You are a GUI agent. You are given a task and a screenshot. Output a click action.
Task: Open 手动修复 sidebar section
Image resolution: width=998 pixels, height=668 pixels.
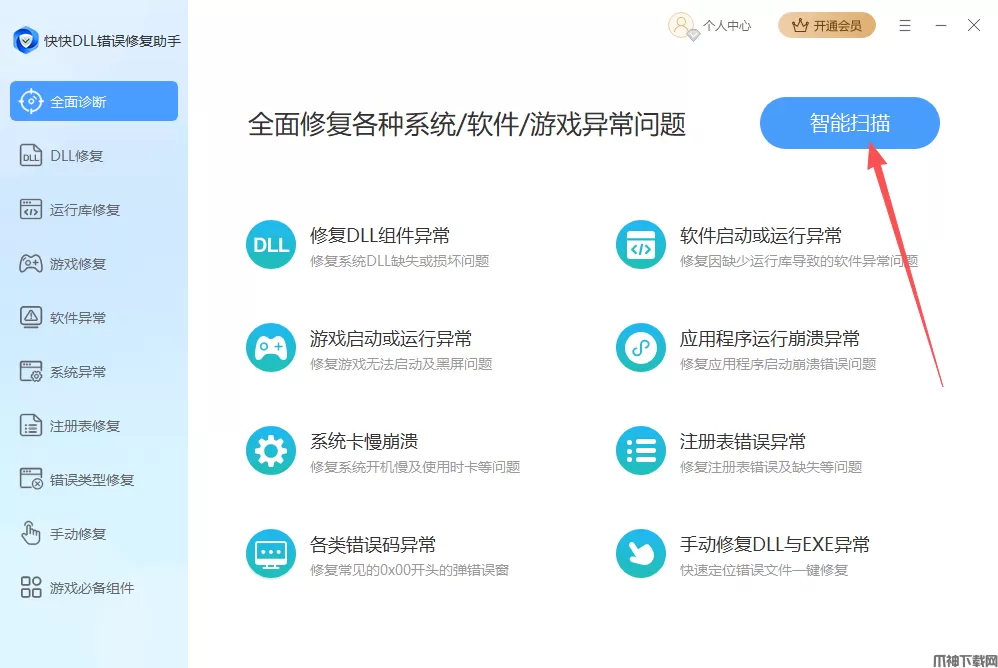tap(78, 534)
